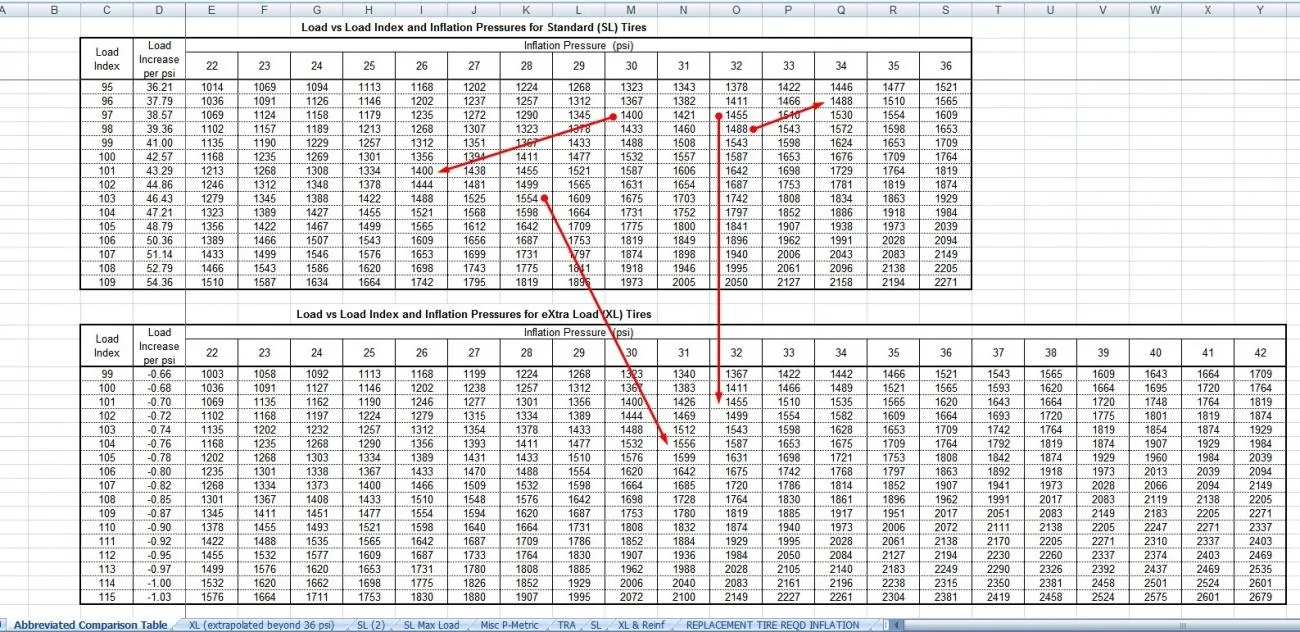Select cell 1003 in XL table first row
Viewport: 1300px width, 632px height.
click(211, 373)
